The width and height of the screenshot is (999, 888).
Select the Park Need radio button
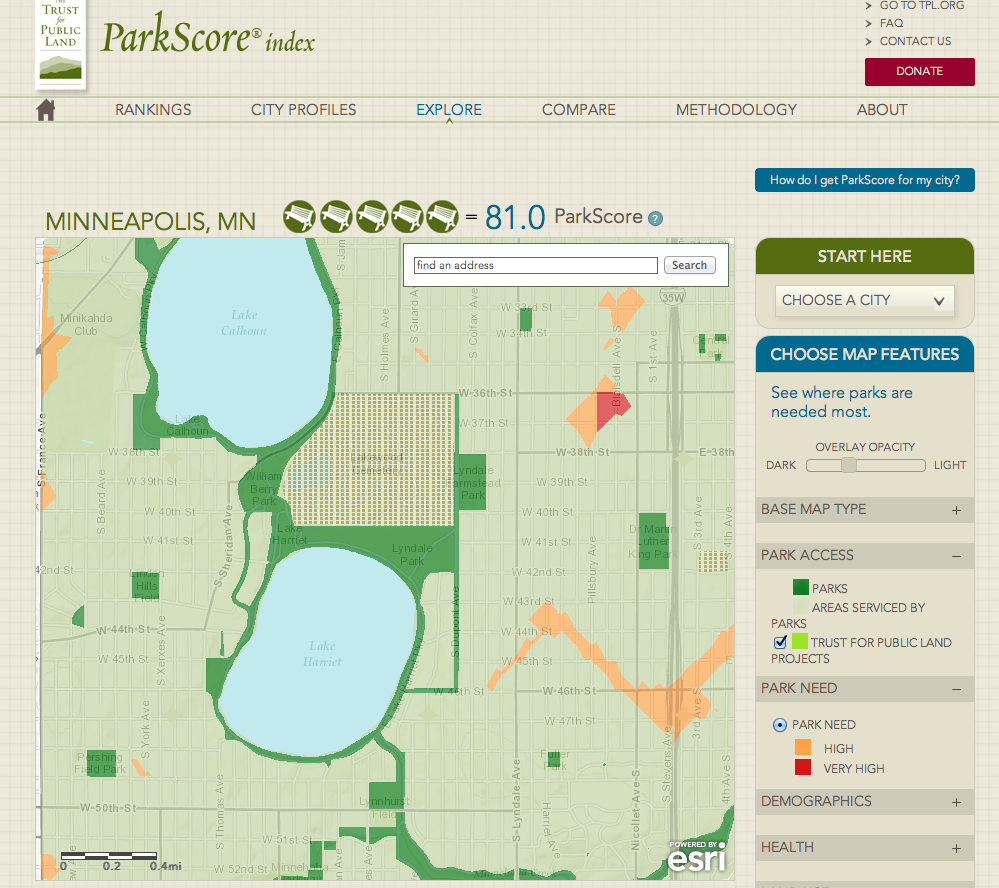pyautogui.click(x=780, y=725)
